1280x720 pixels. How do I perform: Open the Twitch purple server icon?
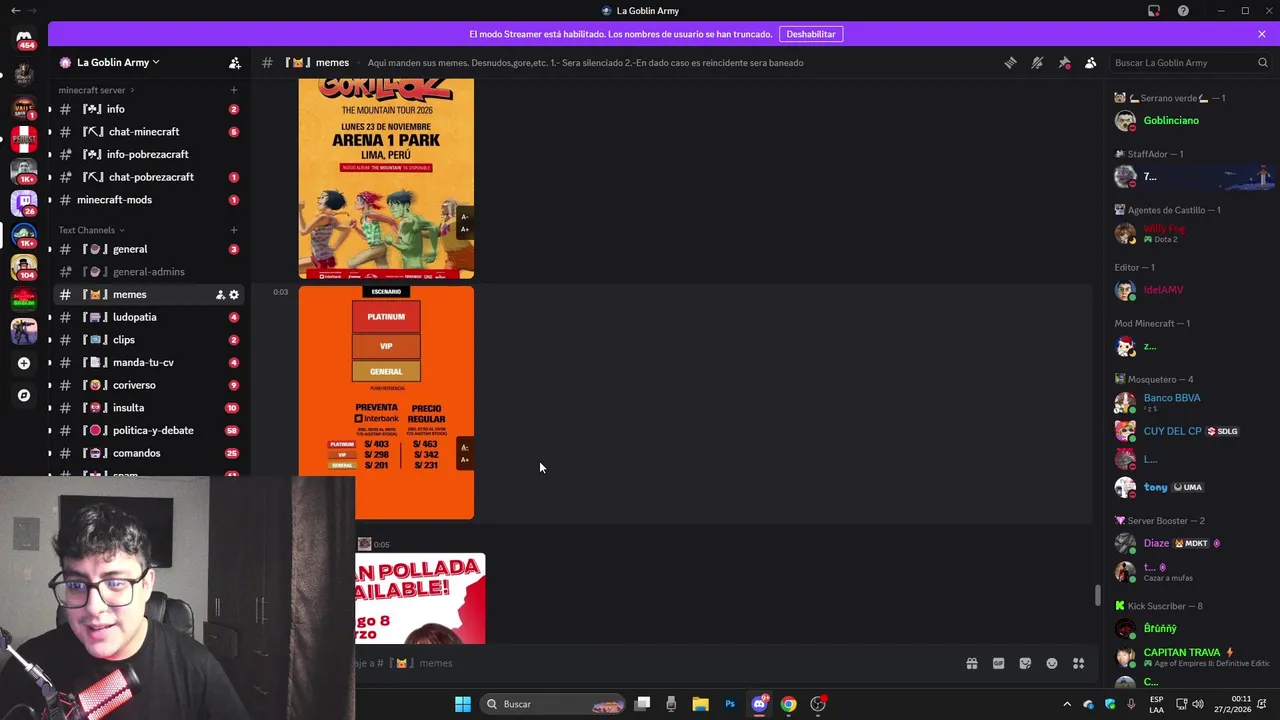click(x=24, y=203)
